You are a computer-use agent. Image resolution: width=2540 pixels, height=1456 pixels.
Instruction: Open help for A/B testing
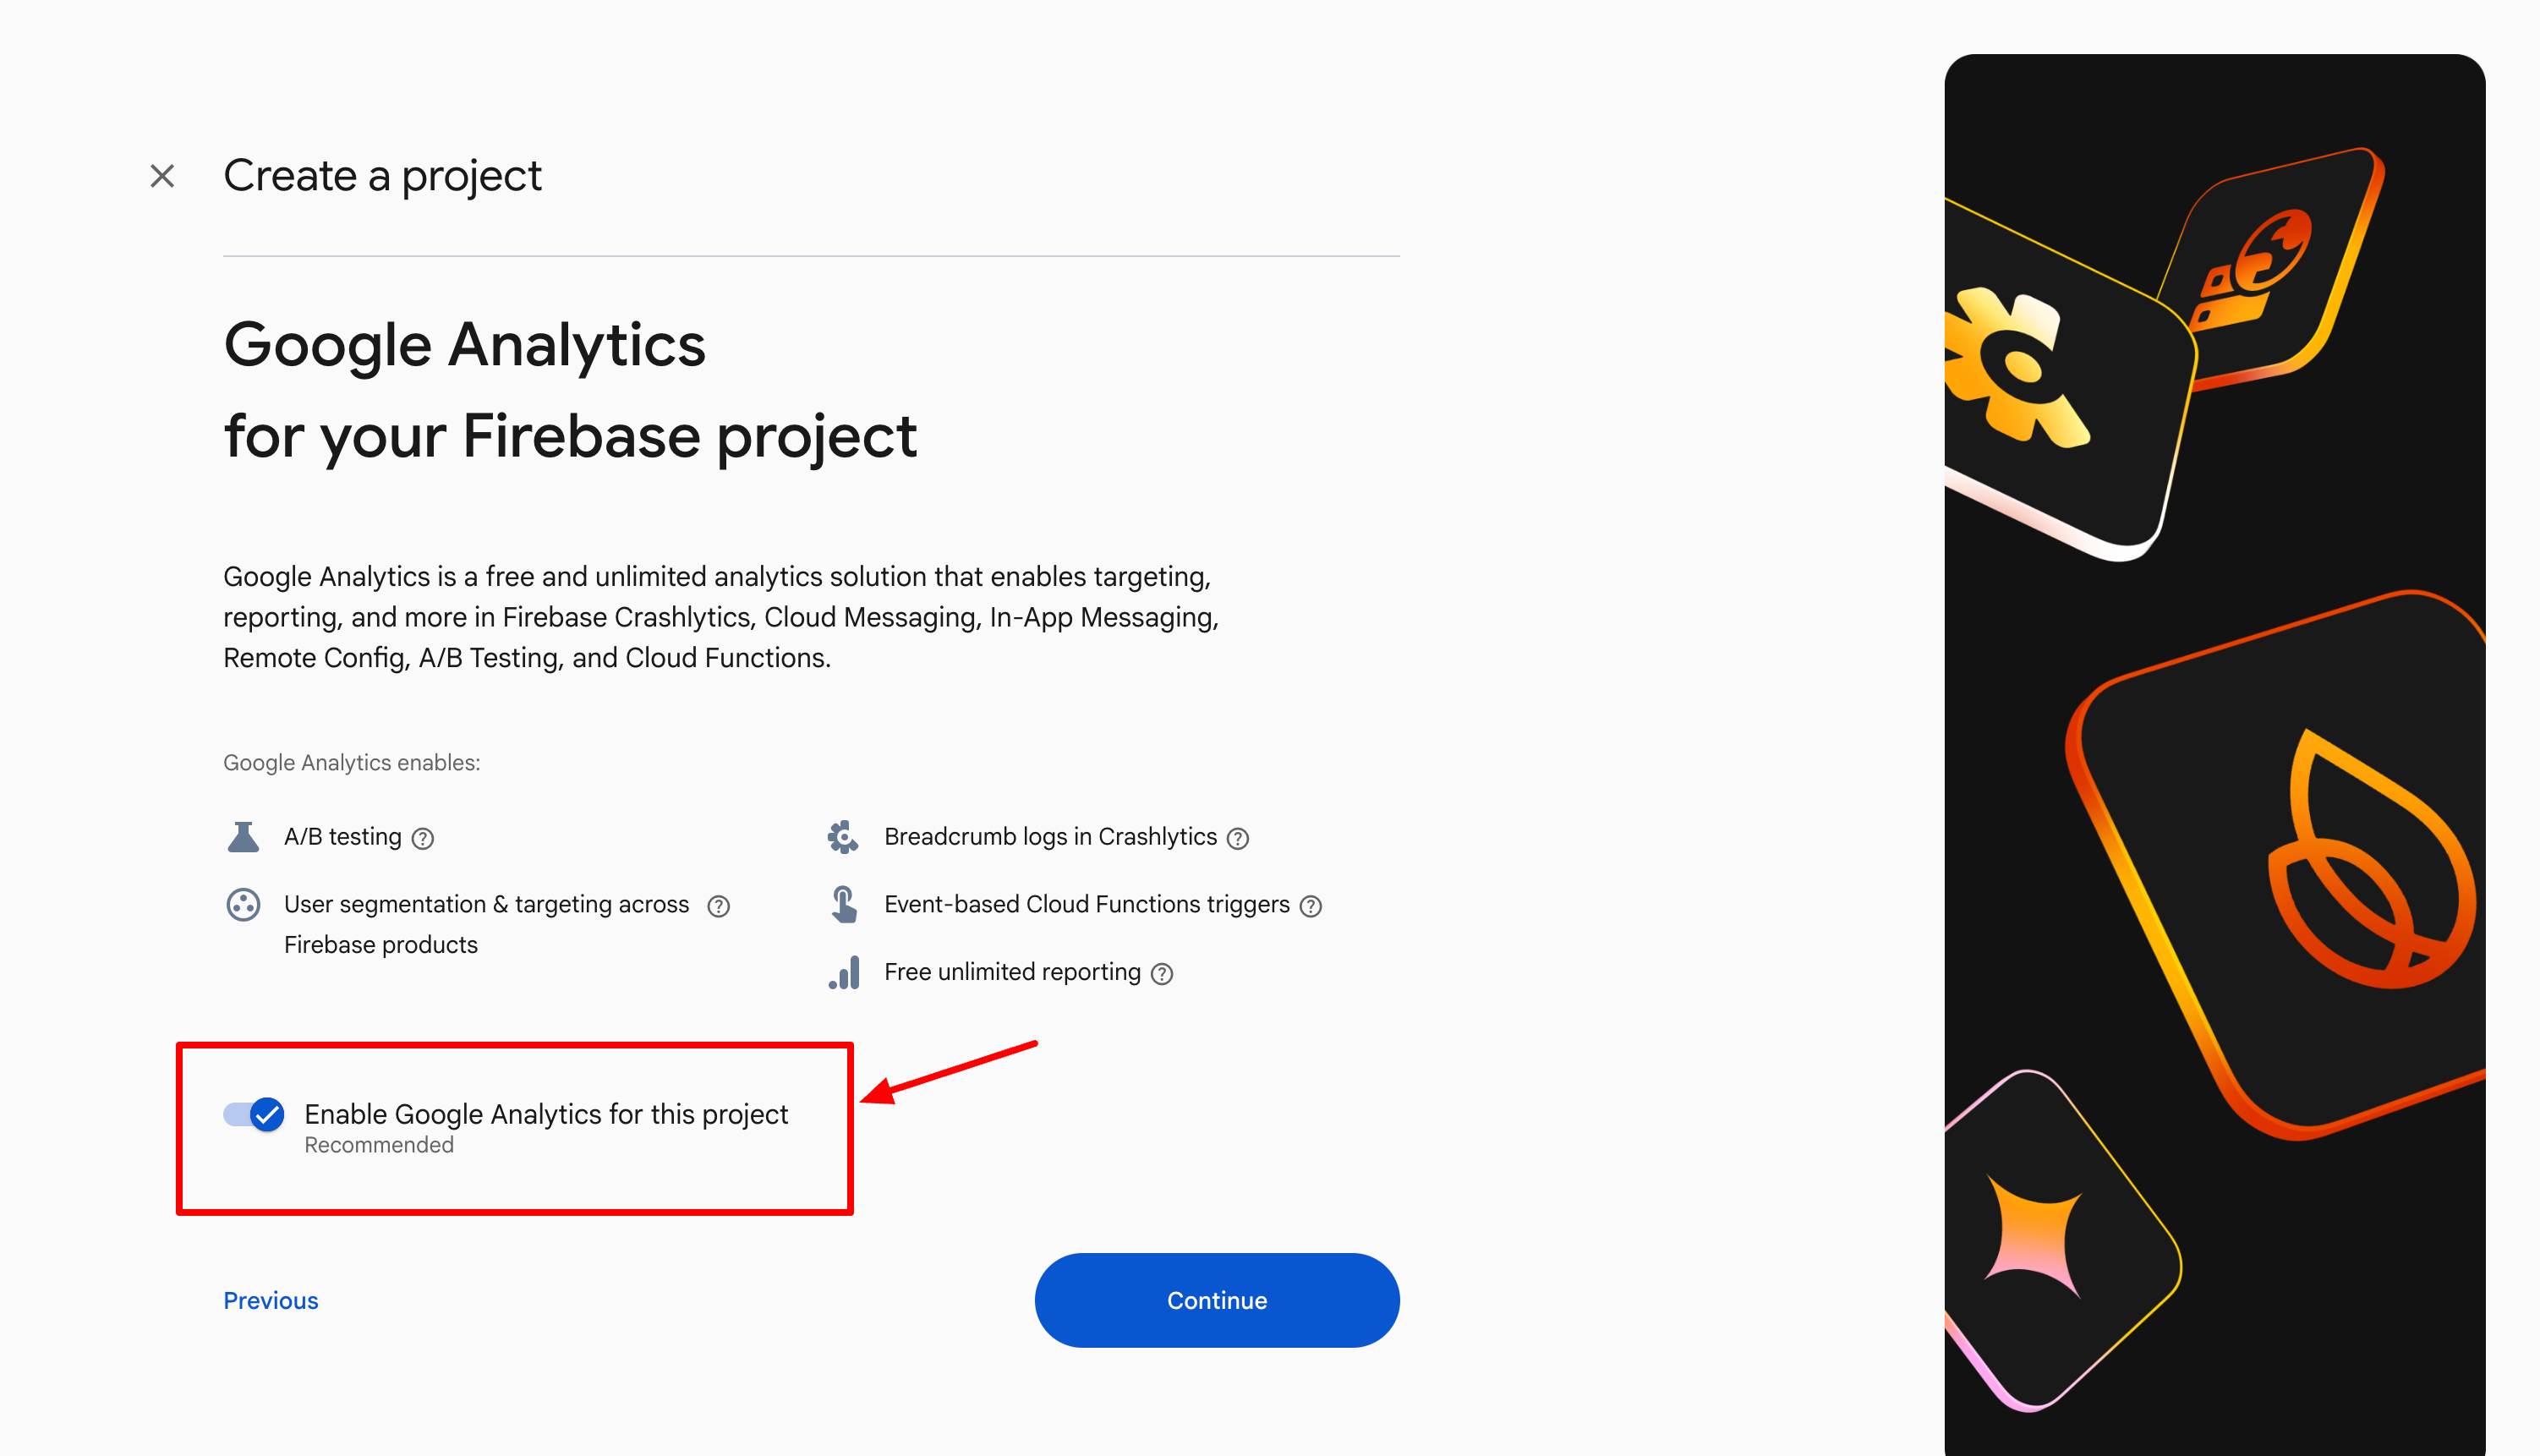(423, 839)
